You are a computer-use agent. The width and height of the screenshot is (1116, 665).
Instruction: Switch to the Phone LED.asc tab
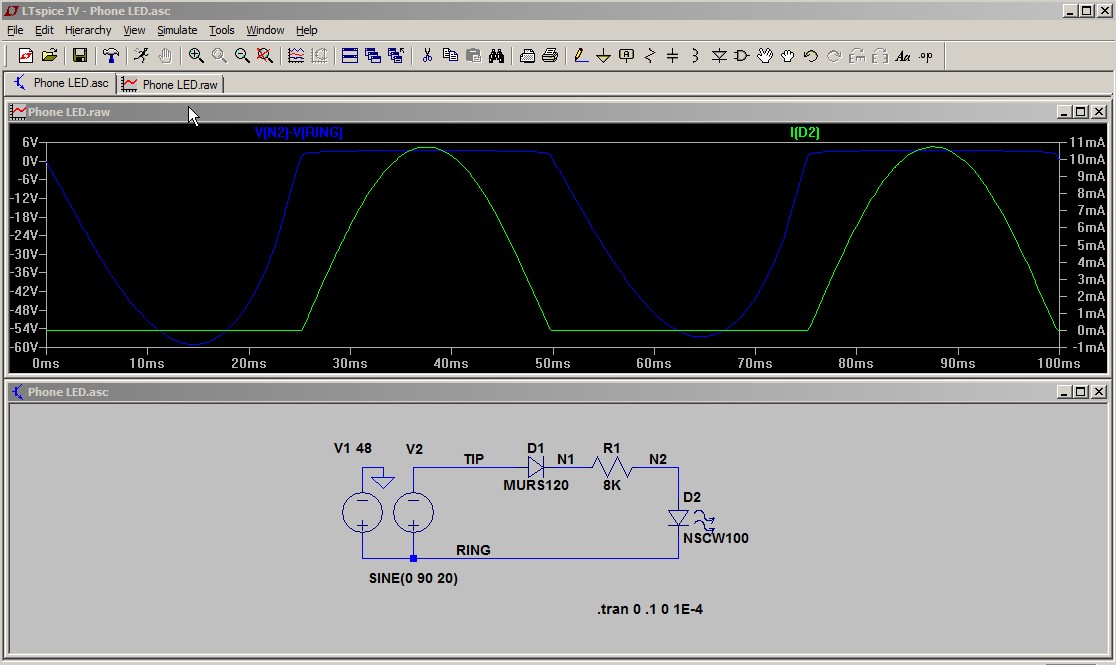pos(60,83)
